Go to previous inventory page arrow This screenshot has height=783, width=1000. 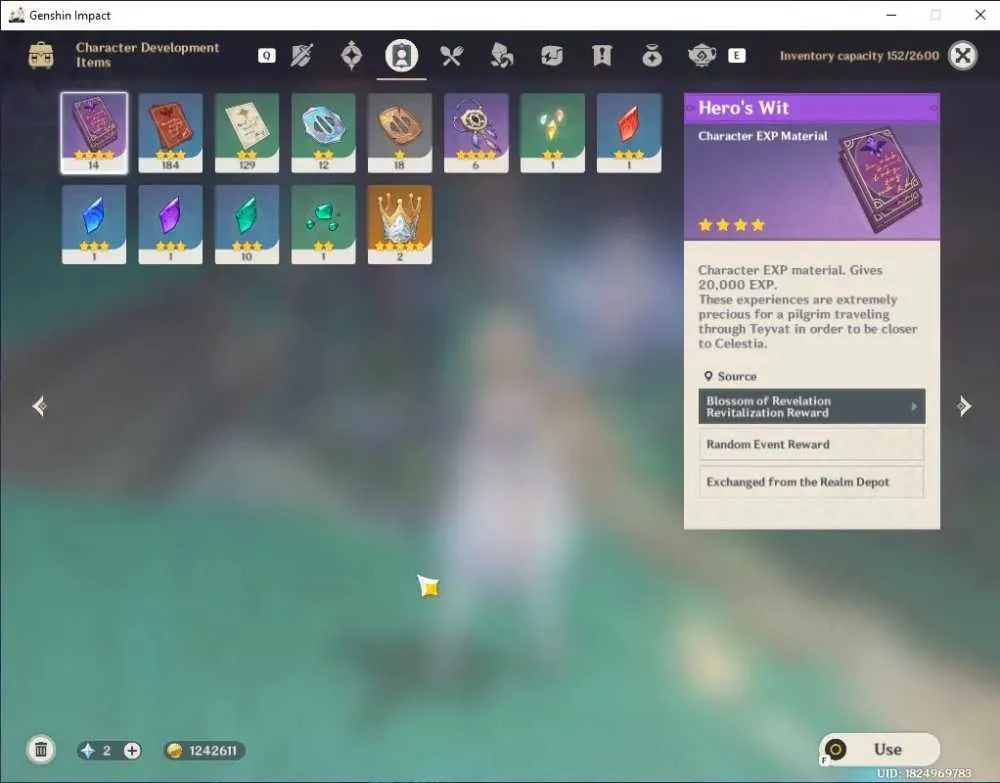pos(40,406)
